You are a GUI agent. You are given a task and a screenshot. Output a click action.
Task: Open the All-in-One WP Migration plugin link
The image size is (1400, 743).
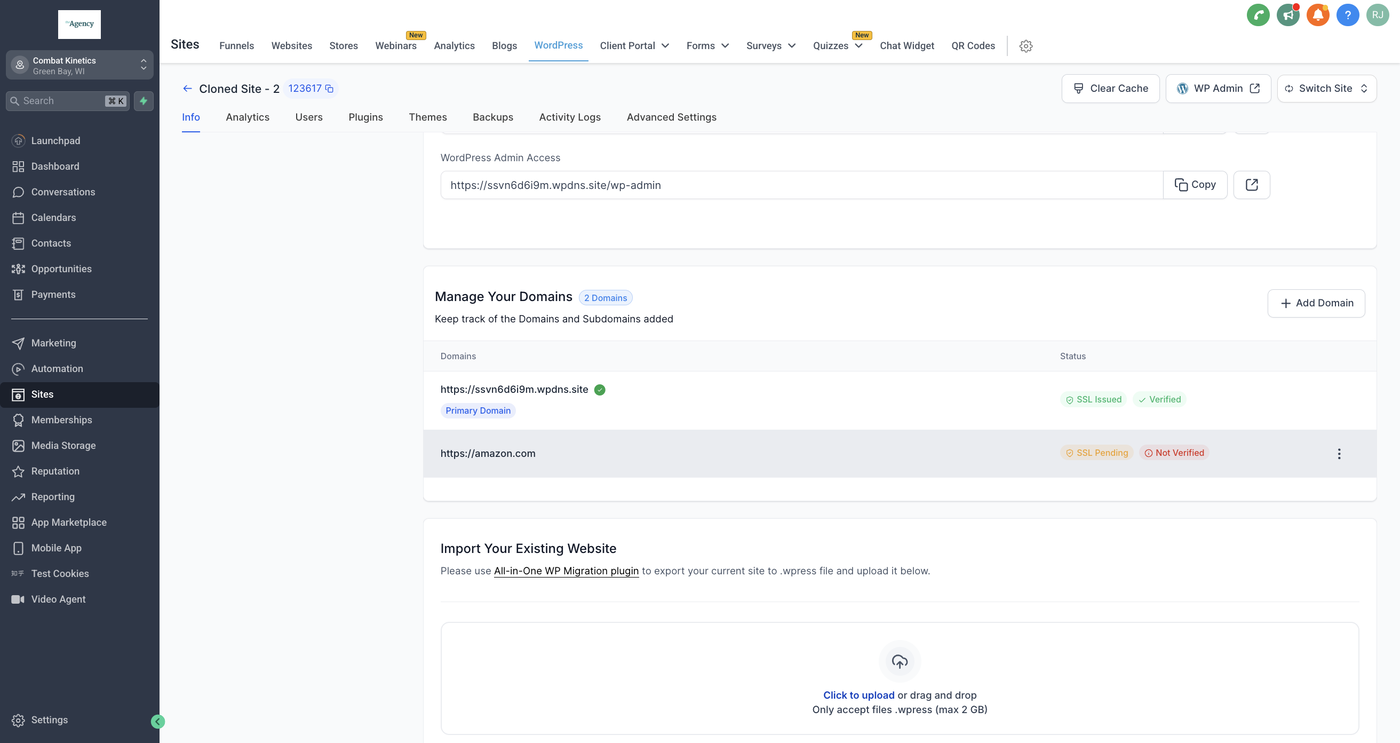[x=566, y=571]
